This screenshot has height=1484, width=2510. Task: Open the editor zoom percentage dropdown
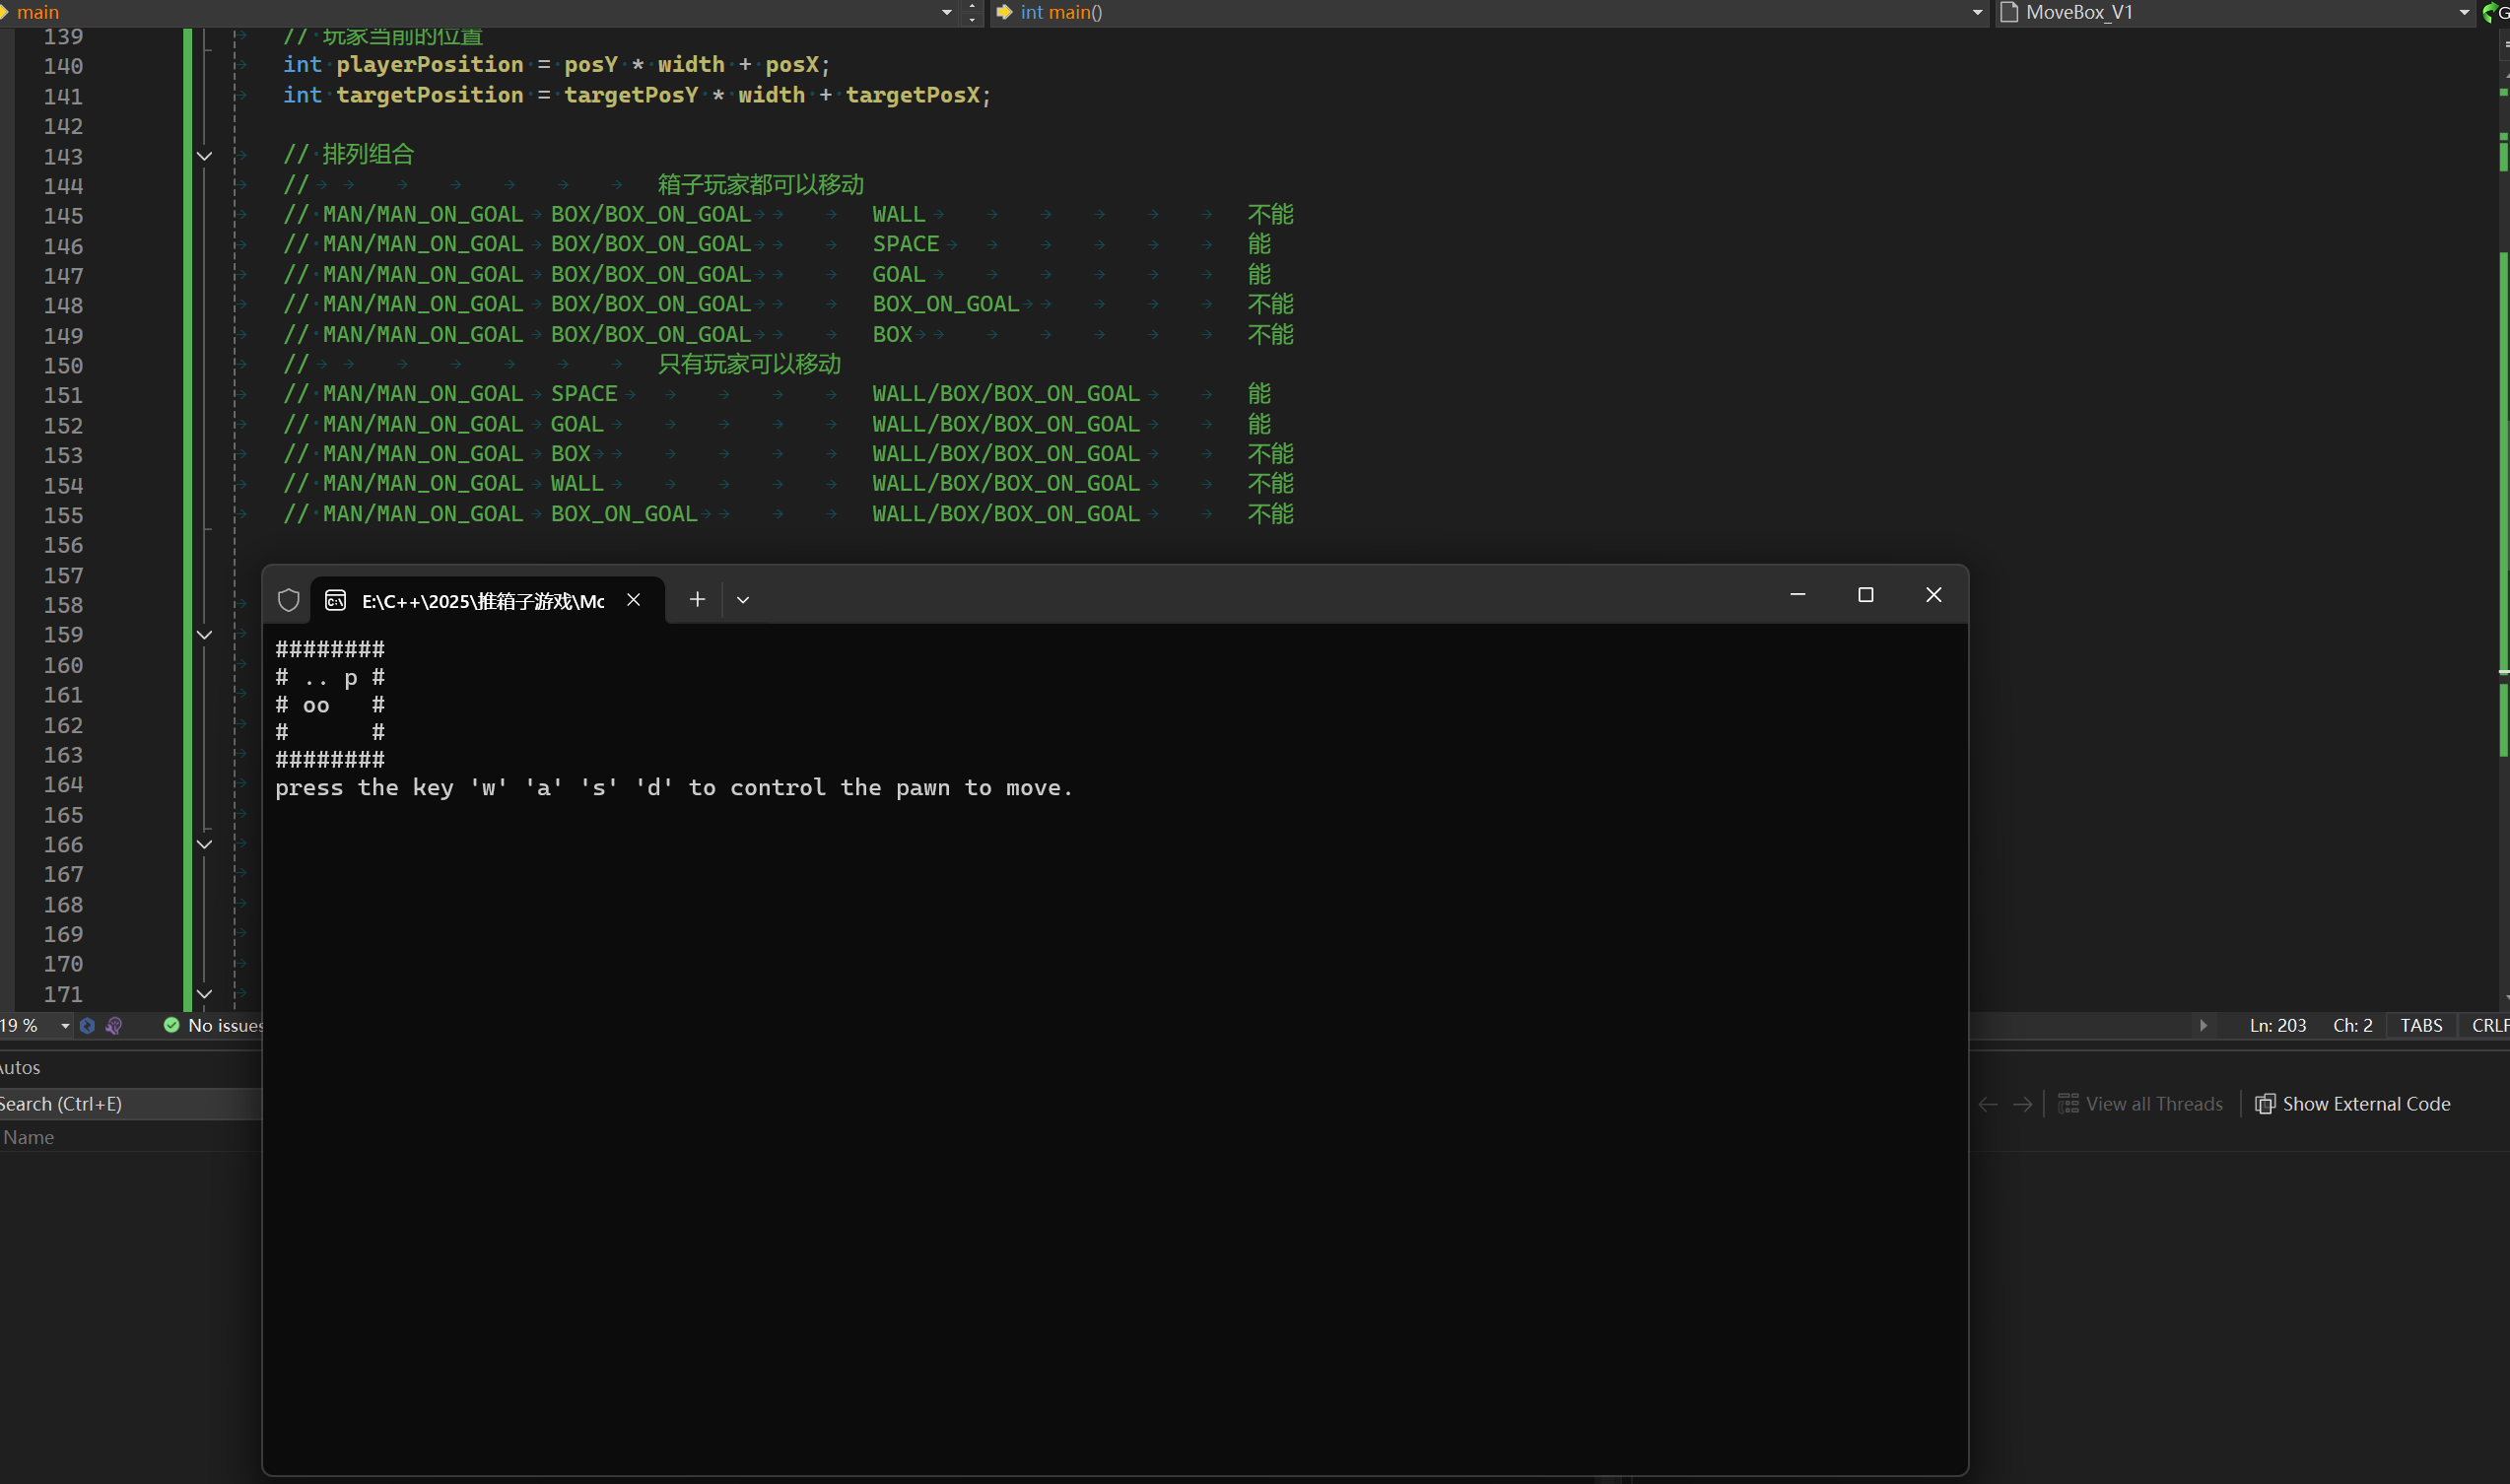(65, 1025)
